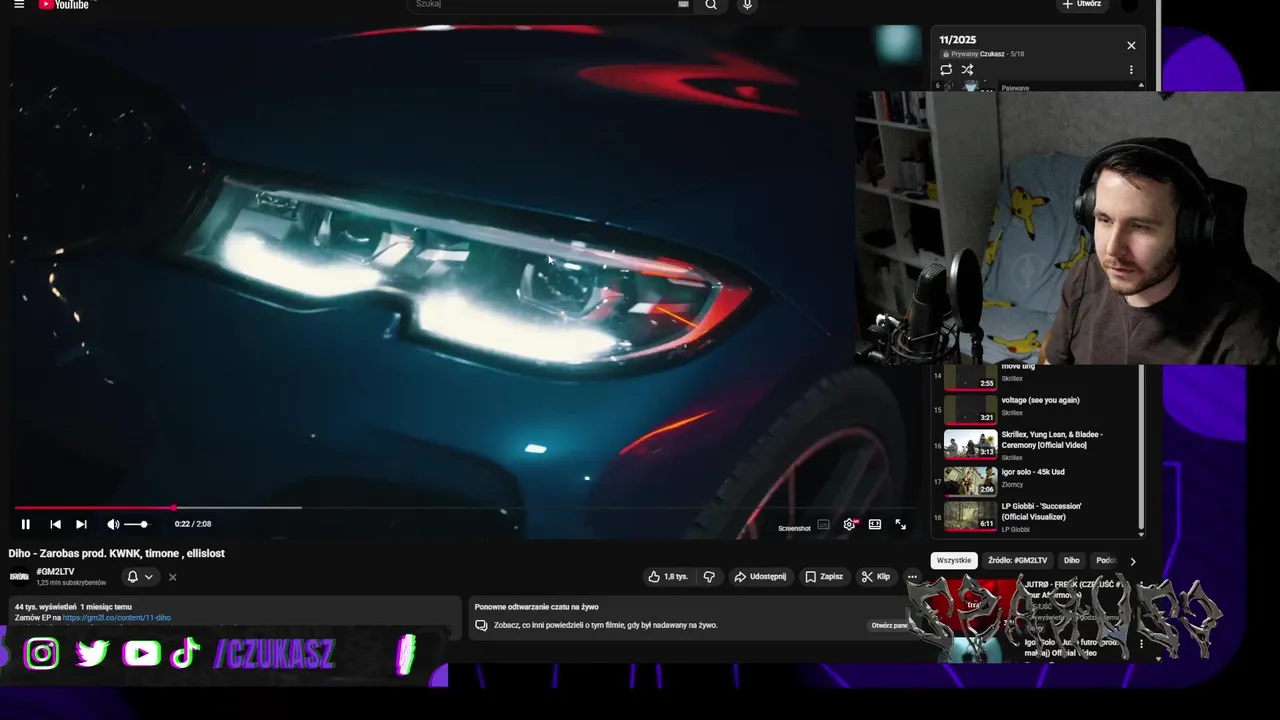
Task: Select the Diho filter chip
Action: 1072,561
